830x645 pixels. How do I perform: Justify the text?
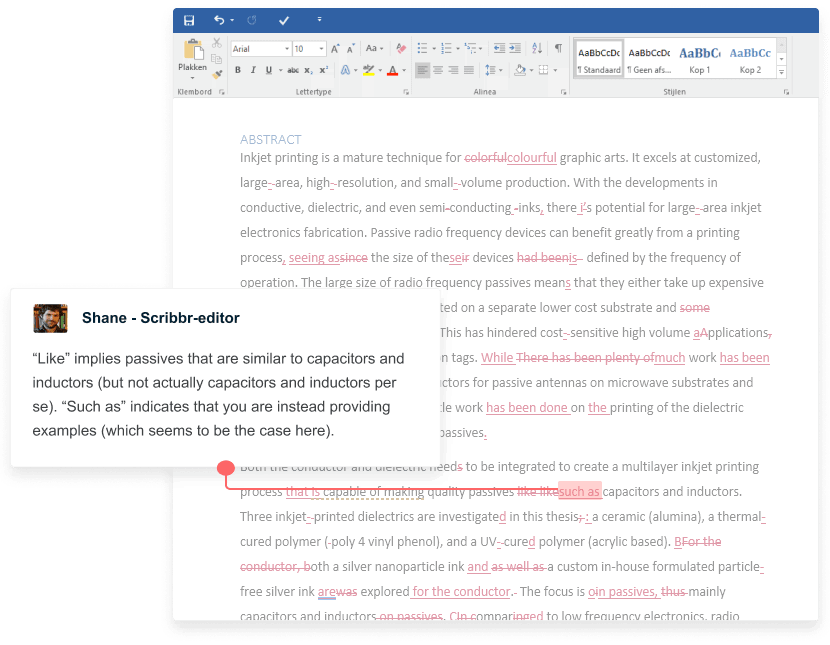pos(469,70)
